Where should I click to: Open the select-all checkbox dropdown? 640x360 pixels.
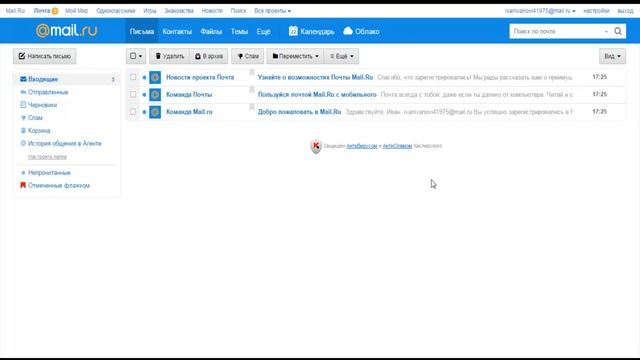[x=136, y=56]
